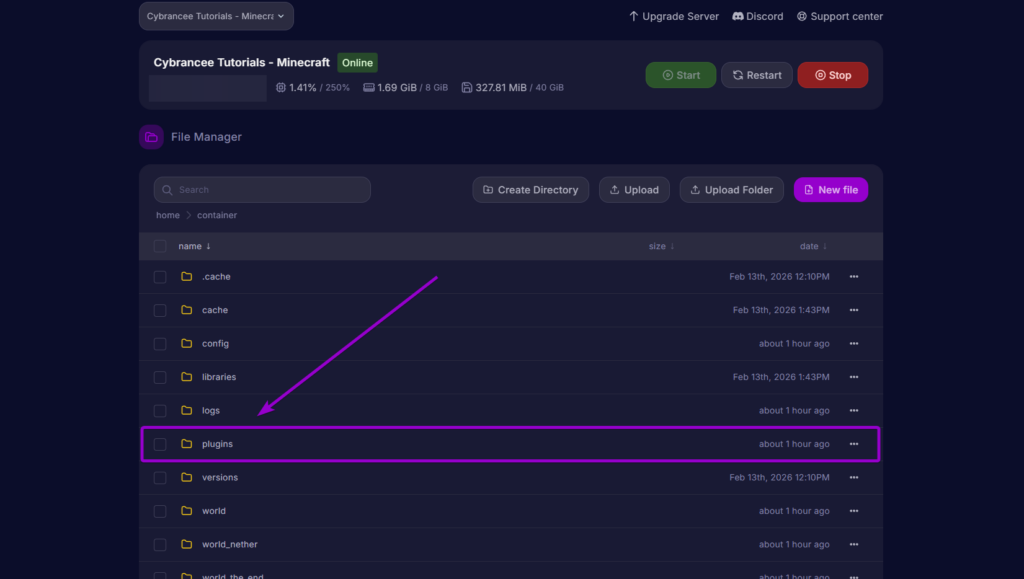Click the purple New file button
The image size is (1024, 579).
tap(830, 190)
